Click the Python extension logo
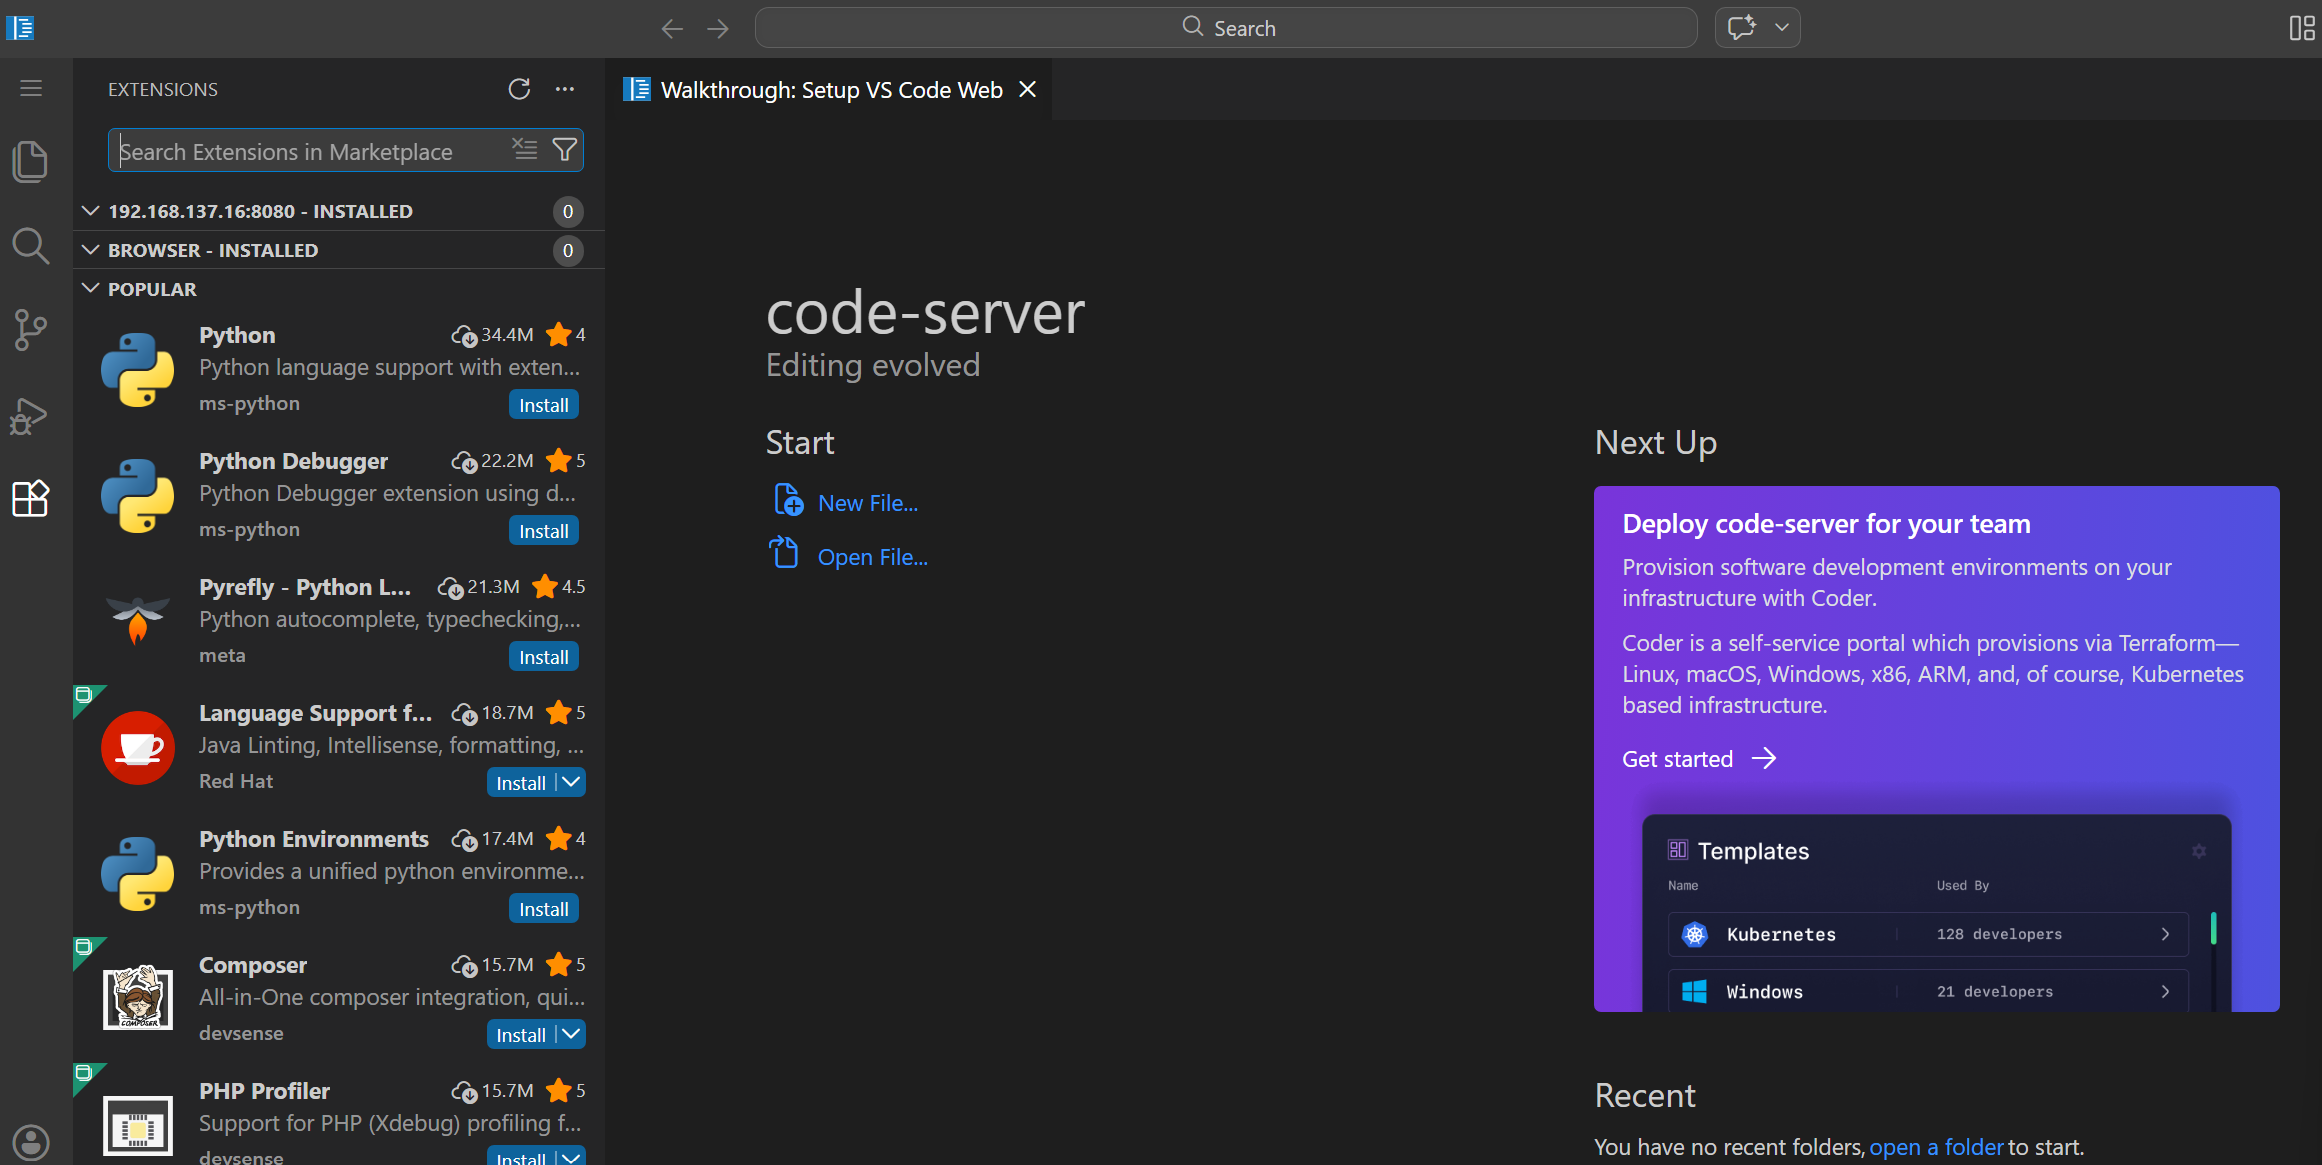Screen dimensions: 2322x1165 138,369
